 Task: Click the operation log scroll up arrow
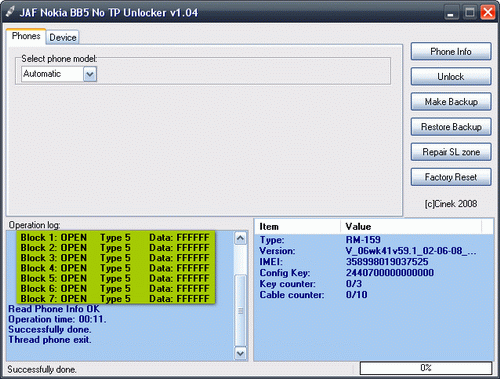click(240, 238)
